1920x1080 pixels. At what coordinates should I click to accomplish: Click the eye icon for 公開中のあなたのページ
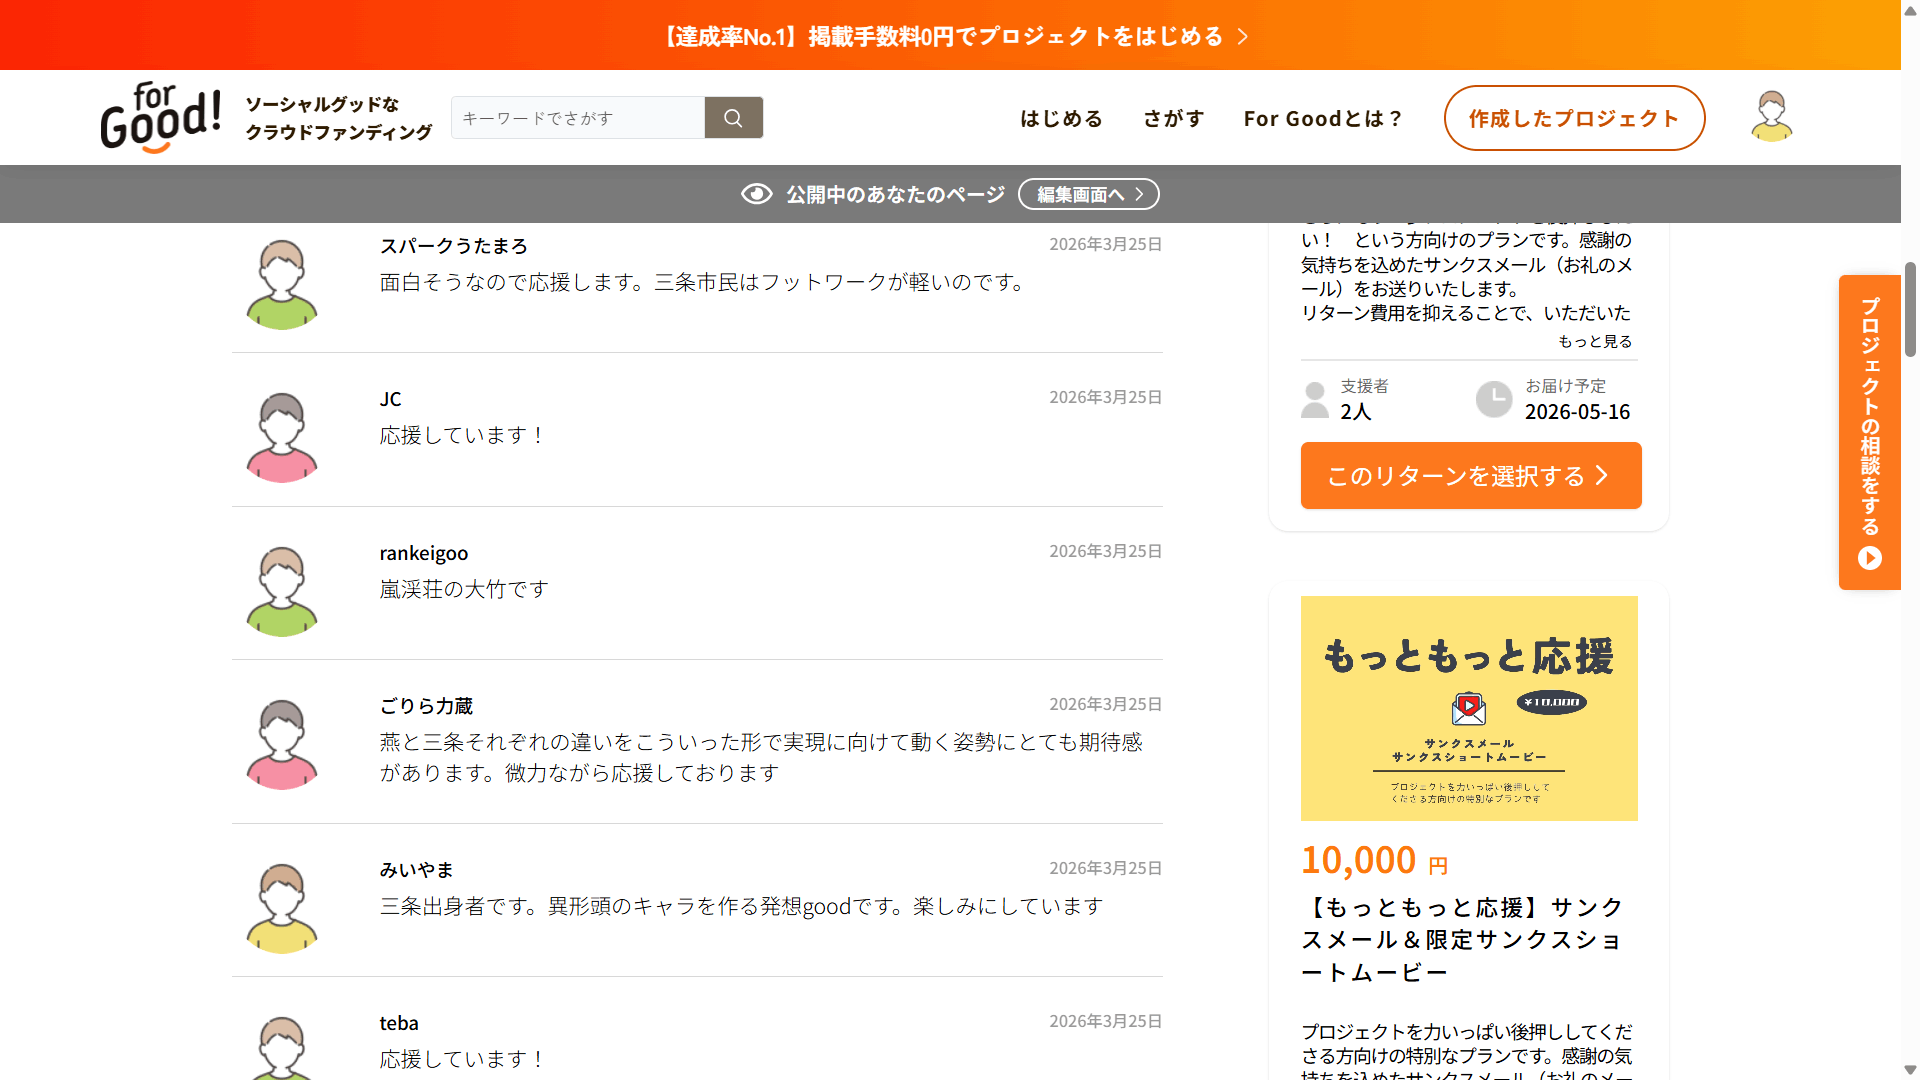tap(756, 194)
